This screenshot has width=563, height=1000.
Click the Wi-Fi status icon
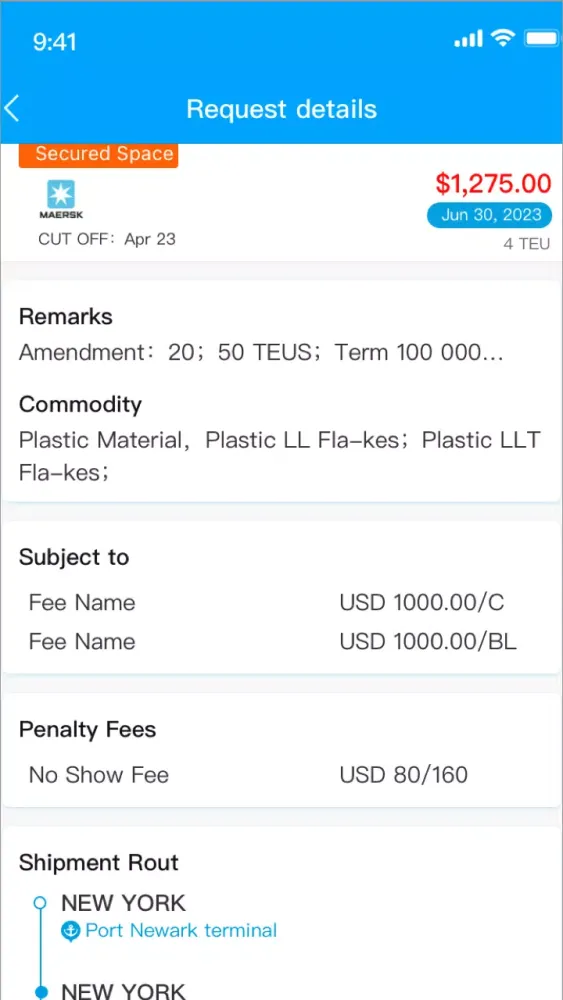503,40
